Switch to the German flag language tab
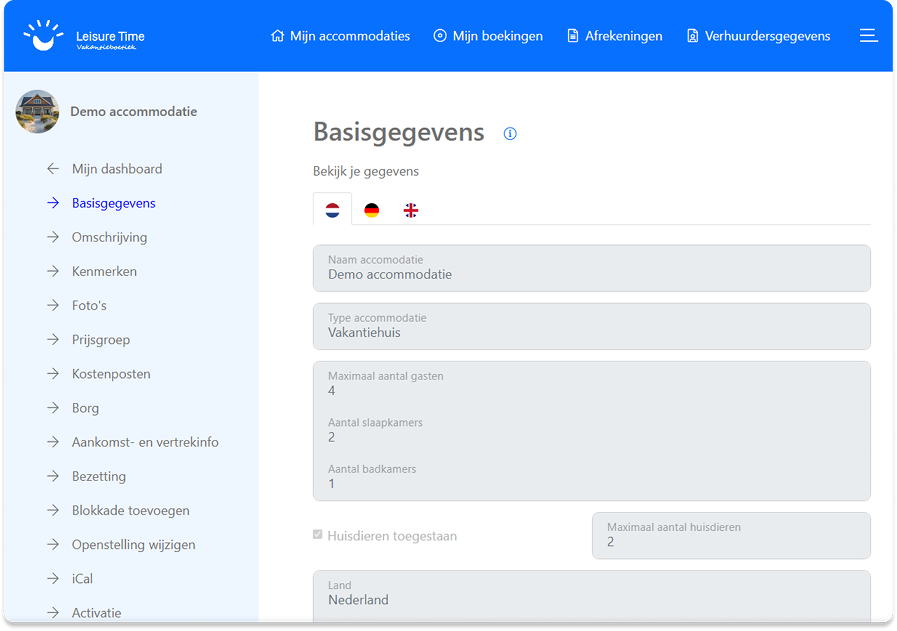Screen dimensions: 897x631 pos(371,209)
